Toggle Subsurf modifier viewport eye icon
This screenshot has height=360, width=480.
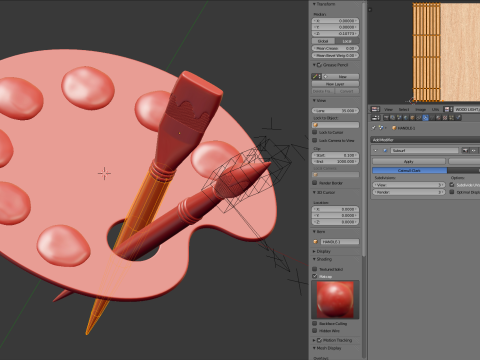pyautogui.click(x=474, y=150)
